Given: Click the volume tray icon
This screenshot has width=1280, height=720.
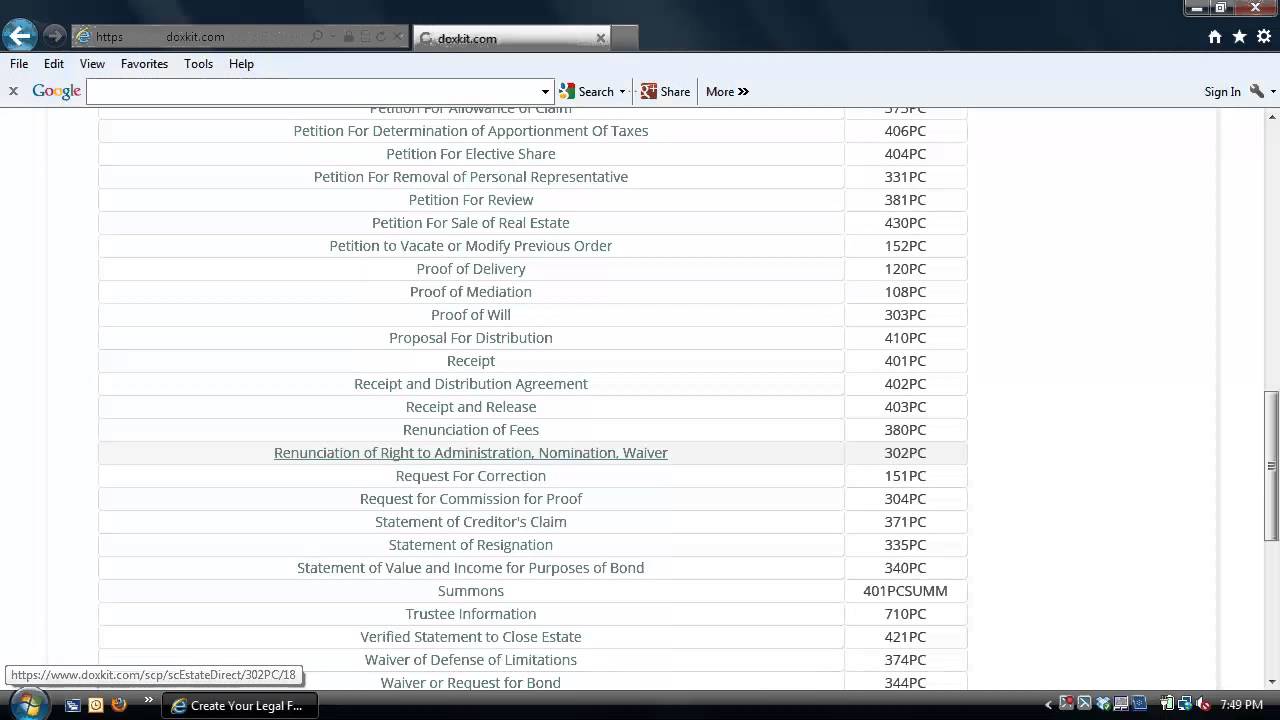Looking at the screenshot, I should [1203, 705].
